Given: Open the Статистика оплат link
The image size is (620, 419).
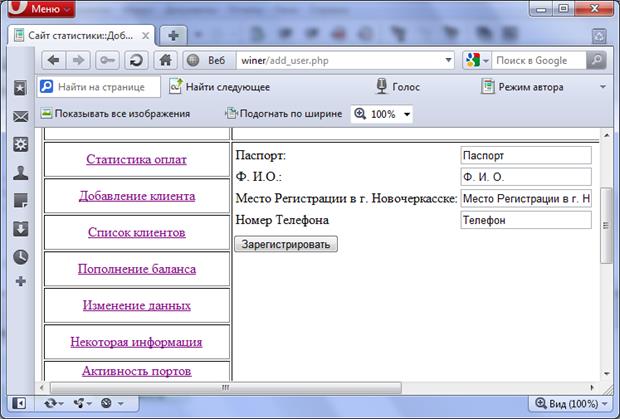Looking at the screenshot, I should point(136,159).
